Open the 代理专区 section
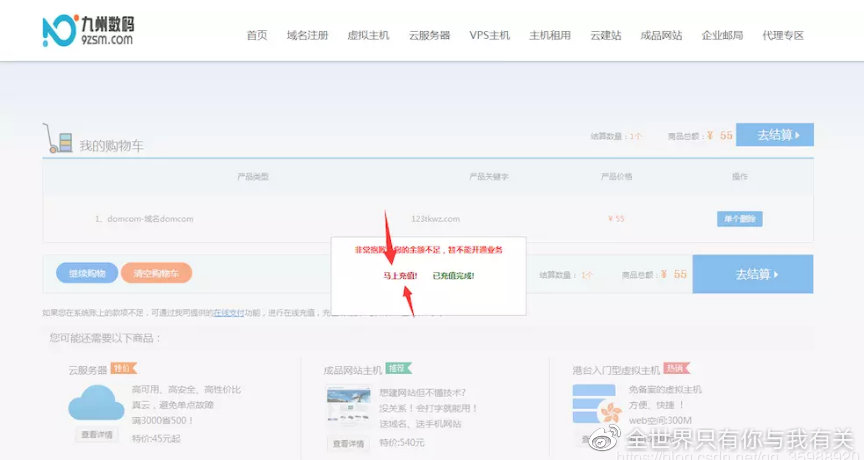Viewport: 864px width, 460px height. [783, 35]
